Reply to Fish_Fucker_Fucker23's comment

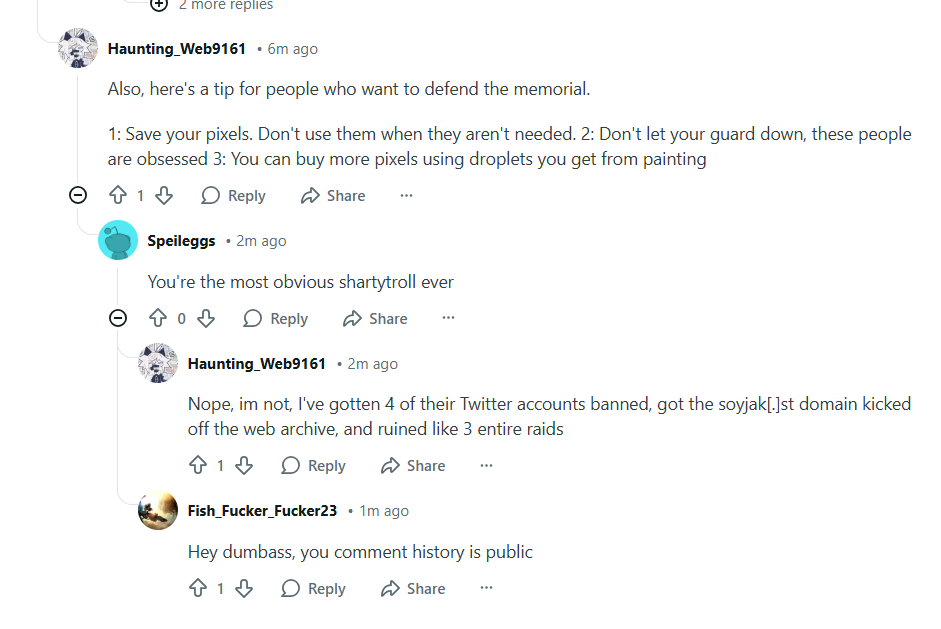pyautogui.click(x=314, y=589)
